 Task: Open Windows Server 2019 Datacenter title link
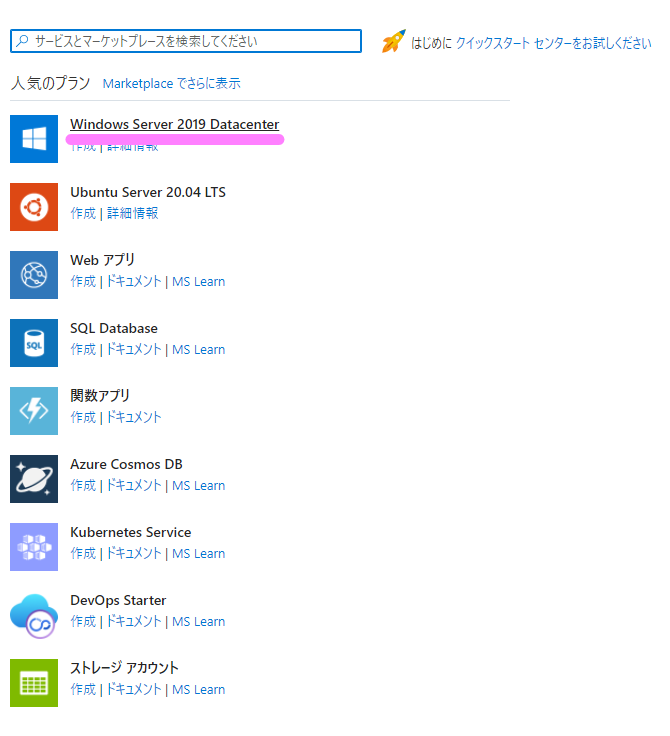175,124
